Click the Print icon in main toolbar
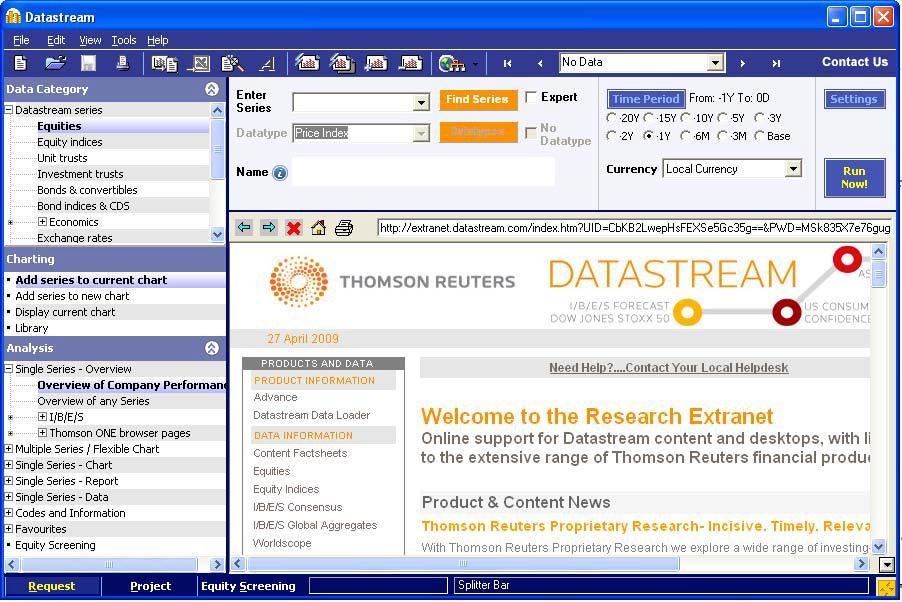Image resolution: width=902 pixels, height=602 pixels. [x=122, y=63]
